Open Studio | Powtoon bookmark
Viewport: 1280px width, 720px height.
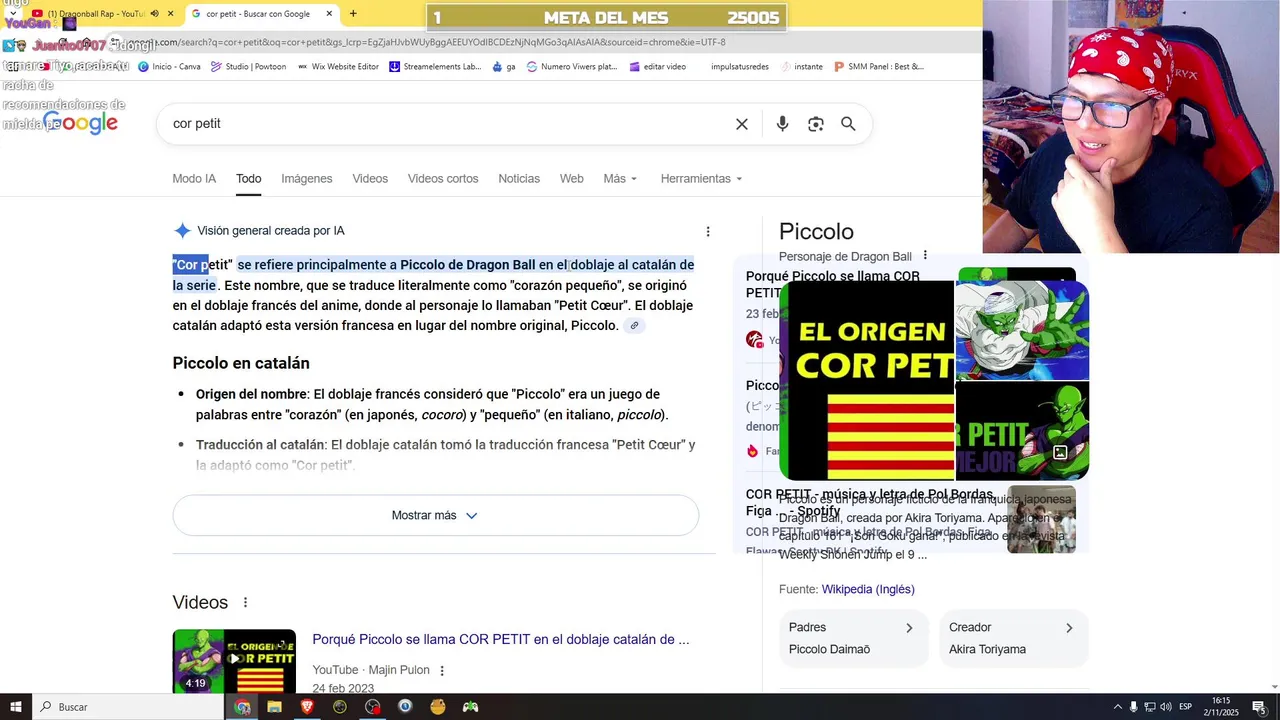click(249, 67)
